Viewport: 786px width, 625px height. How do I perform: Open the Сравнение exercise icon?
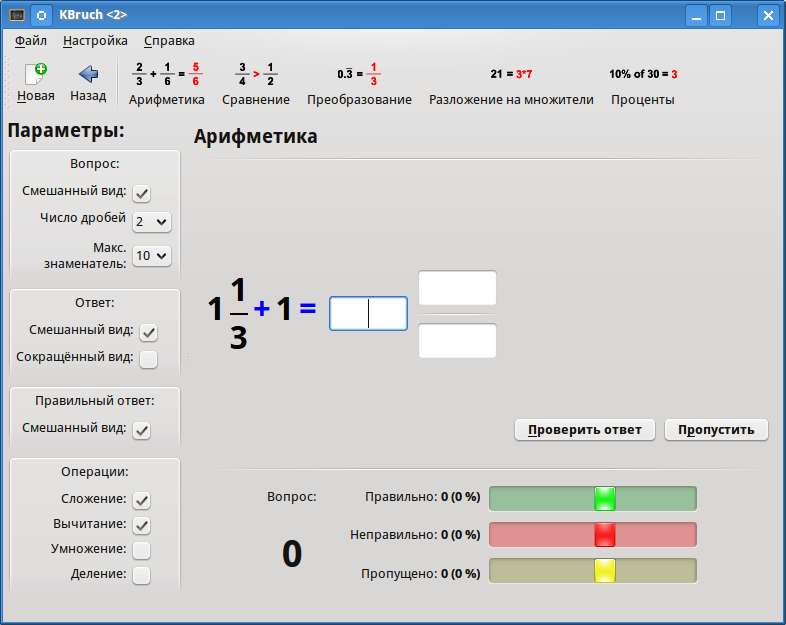[x=256, y=74]
